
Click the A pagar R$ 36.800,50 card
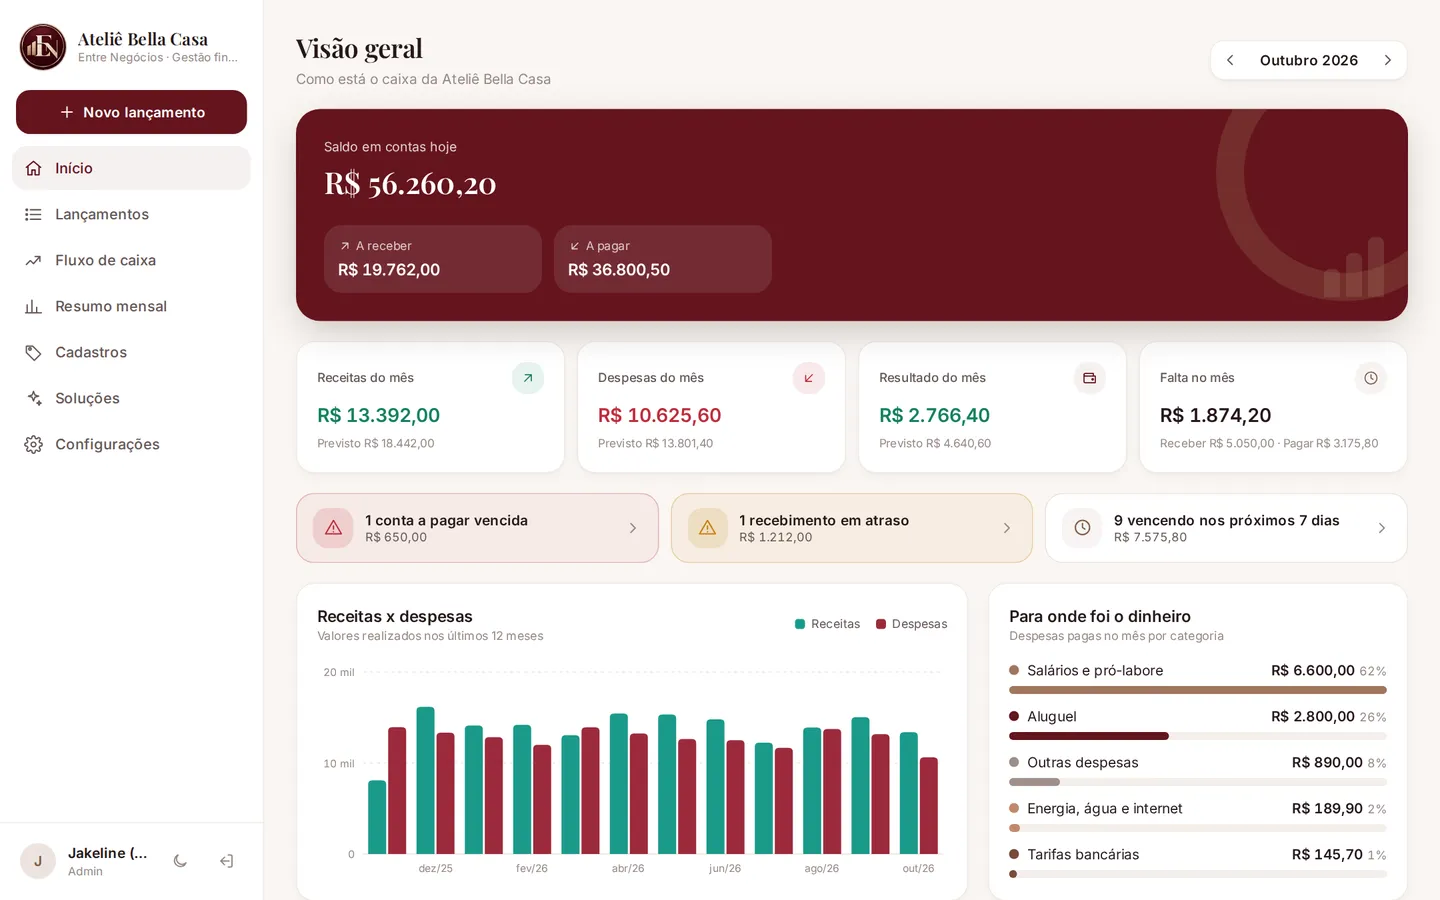(x=662, y=259)
